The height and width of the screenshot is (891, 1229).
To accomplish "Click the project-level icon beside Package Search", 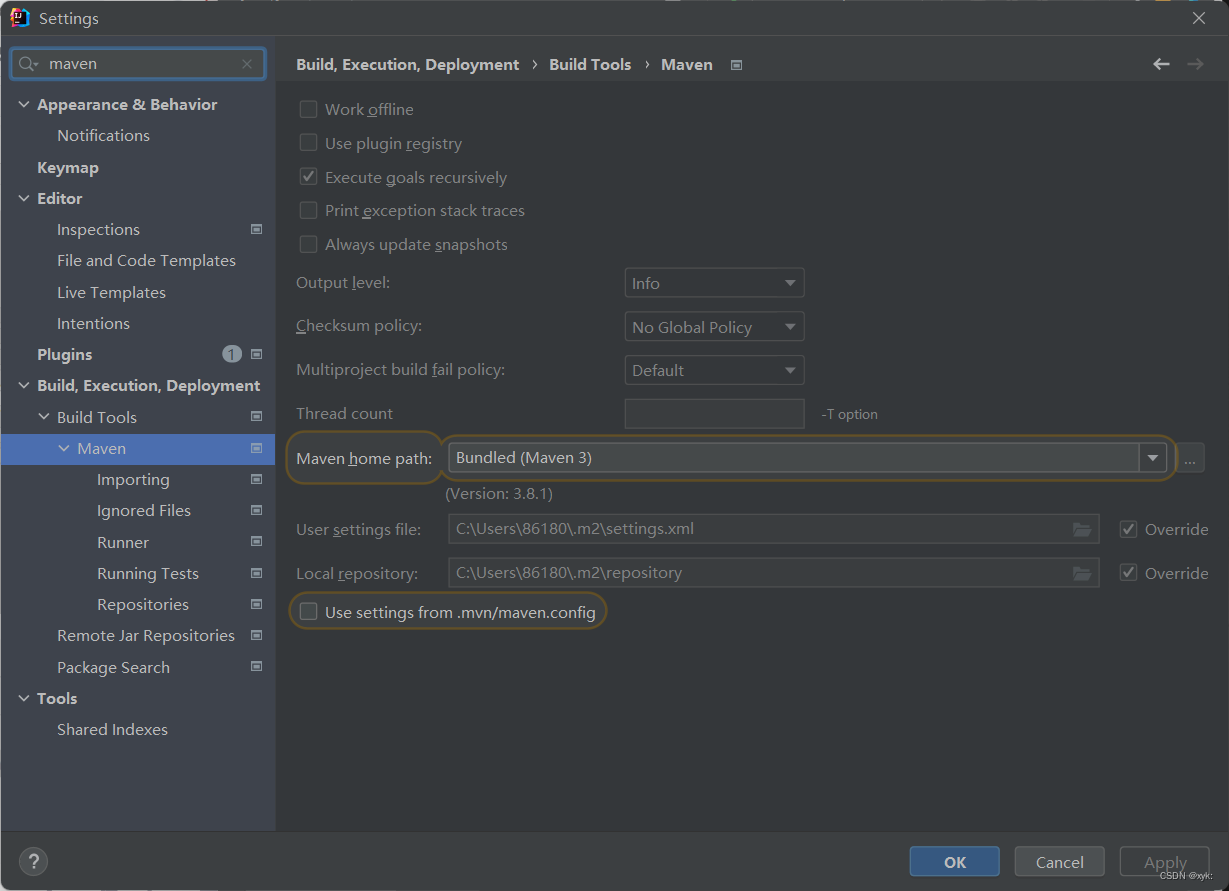I will [256, 667].
